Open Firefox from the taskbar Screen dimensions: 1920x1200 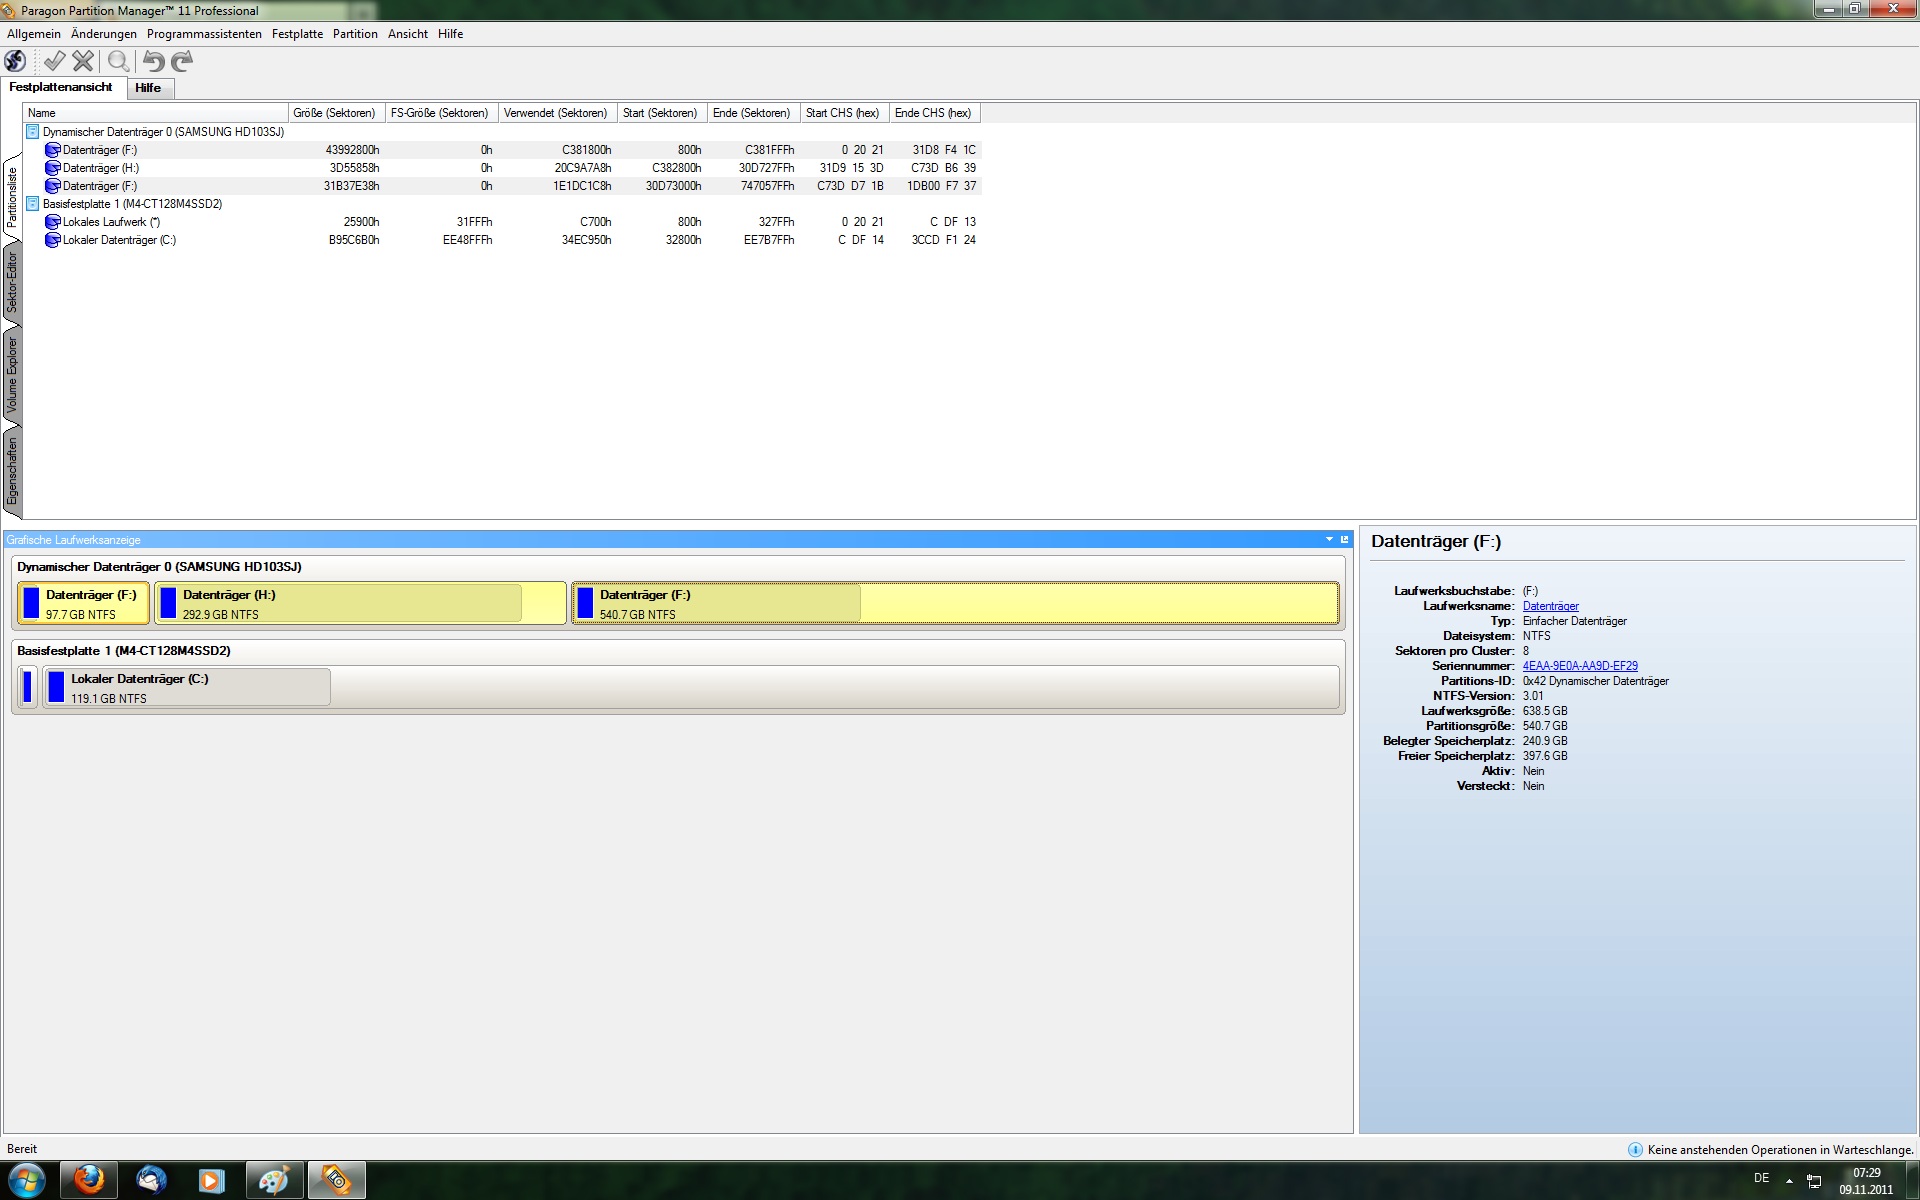[x=89, y=1180]
